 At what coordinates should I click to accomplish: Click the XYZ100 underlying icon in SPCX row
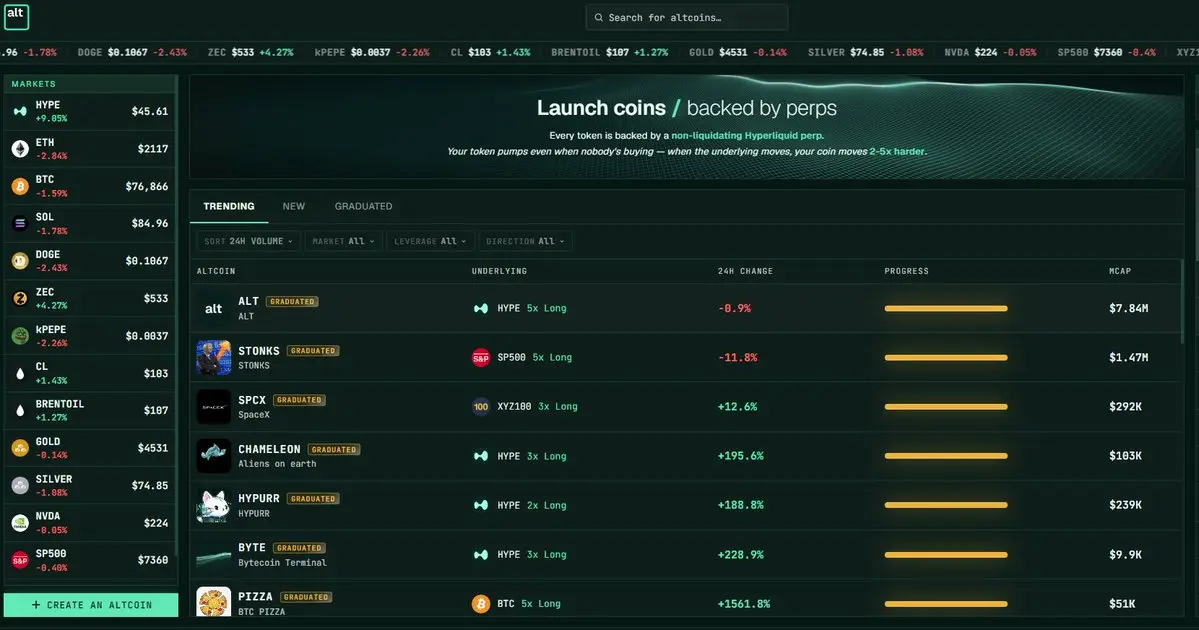point(481,407)
